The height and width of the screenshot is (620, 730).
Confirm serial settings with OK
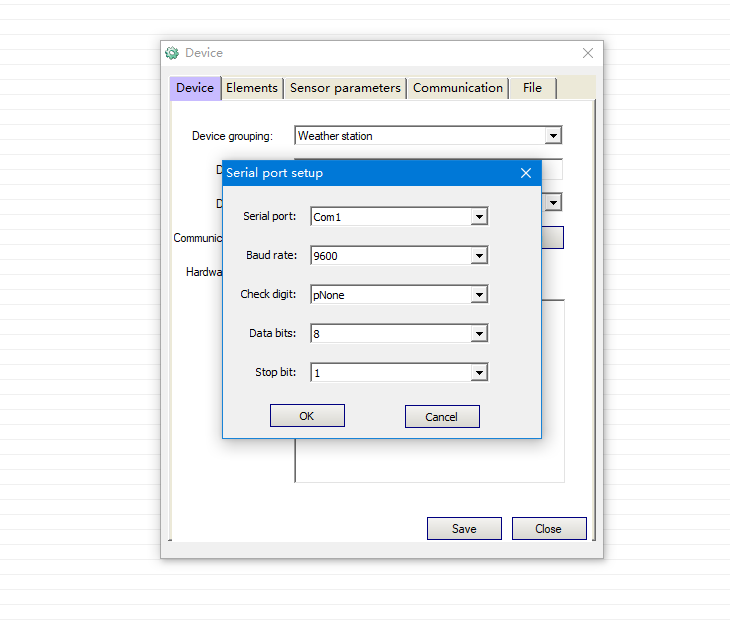point(307,416)
